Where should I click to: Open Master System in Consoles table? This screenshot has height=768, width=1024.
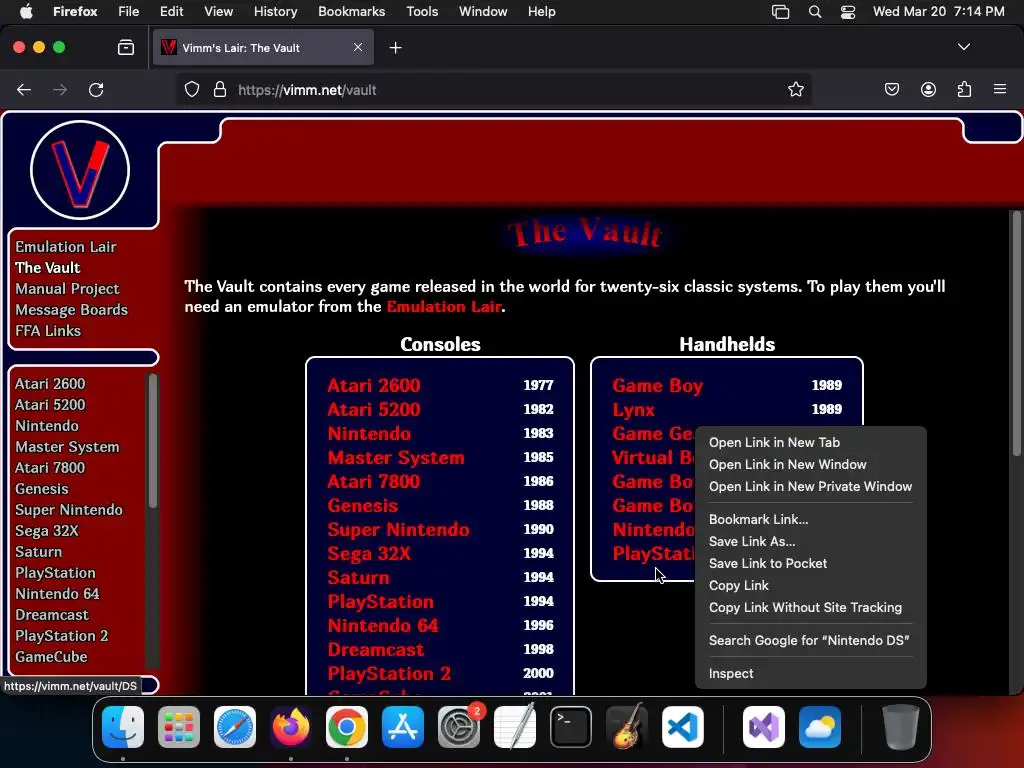click(396, 457)
